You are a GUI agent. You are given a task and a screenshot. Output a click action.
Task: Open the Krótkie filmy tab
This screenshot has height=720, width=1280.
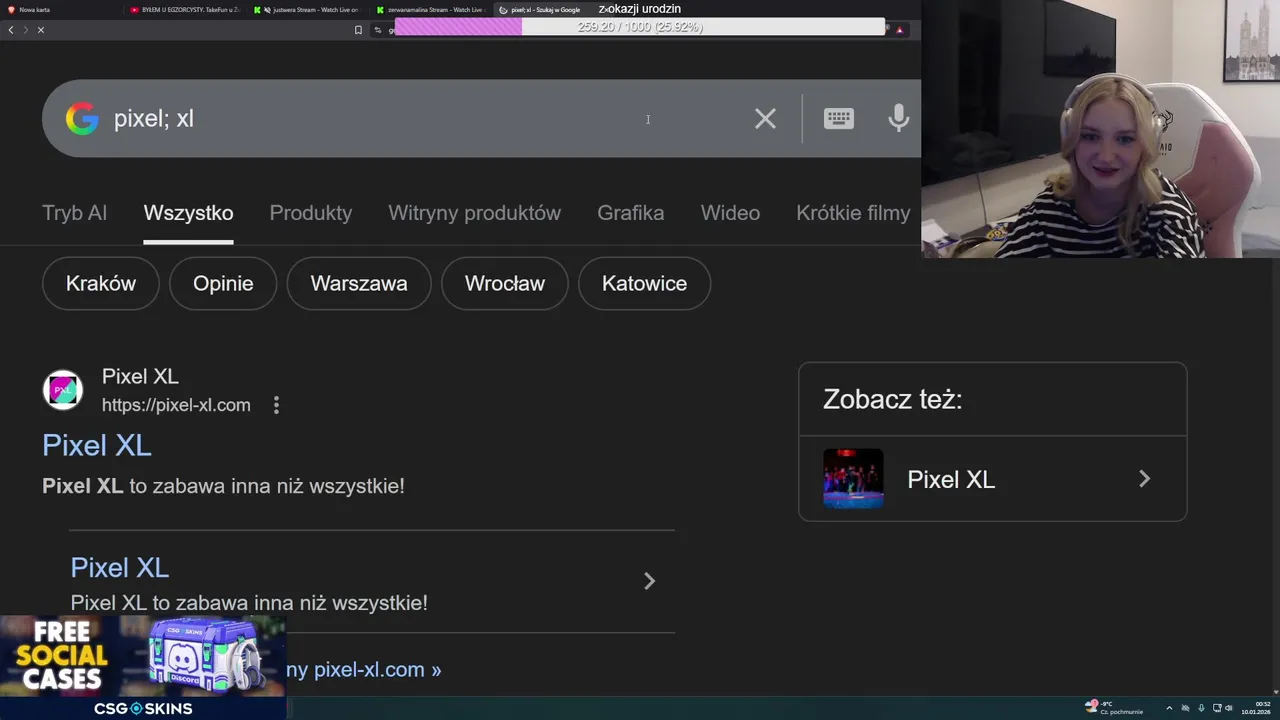pos(853,213)
